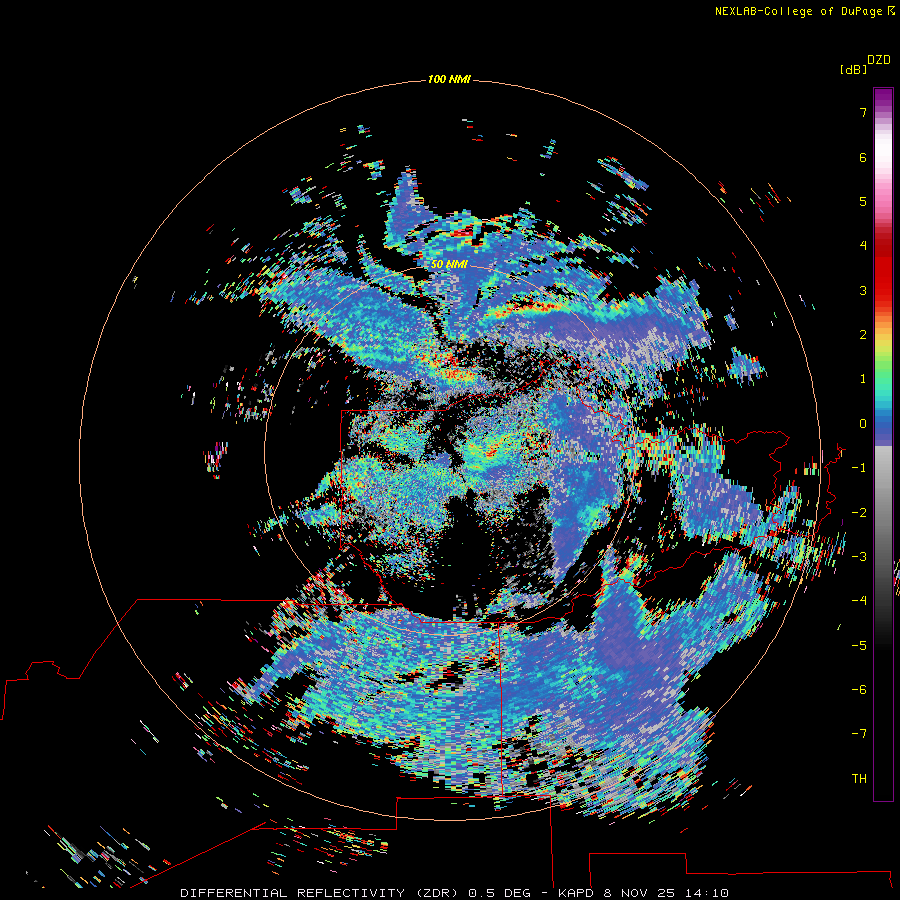Click the ZDR color scale bar
Screen dimensions: 900x900
point(883,444)
